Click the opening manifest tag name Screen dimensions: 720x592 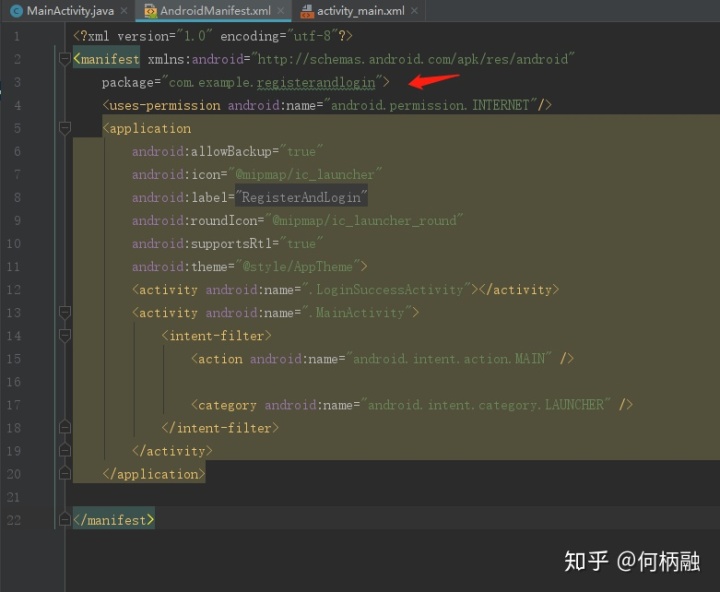[110, 59]
